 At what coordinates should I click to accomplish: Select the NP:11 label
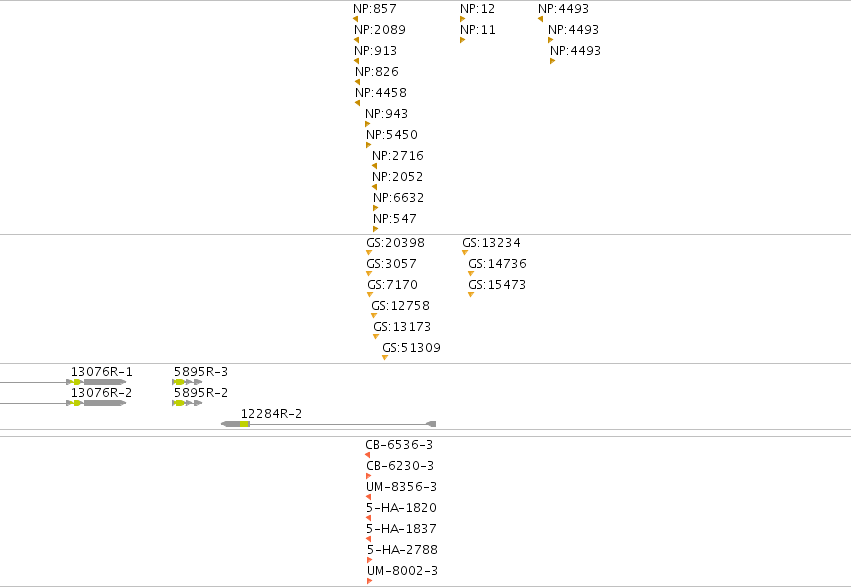(x=478, y=29)
